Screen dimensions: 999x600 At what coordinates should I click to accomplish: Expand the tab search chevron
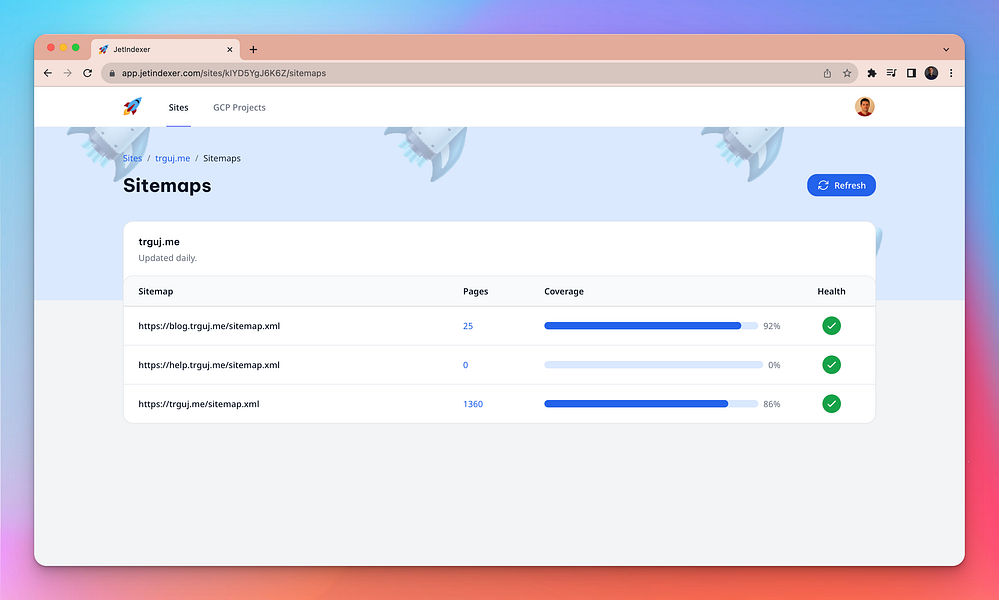946,50
